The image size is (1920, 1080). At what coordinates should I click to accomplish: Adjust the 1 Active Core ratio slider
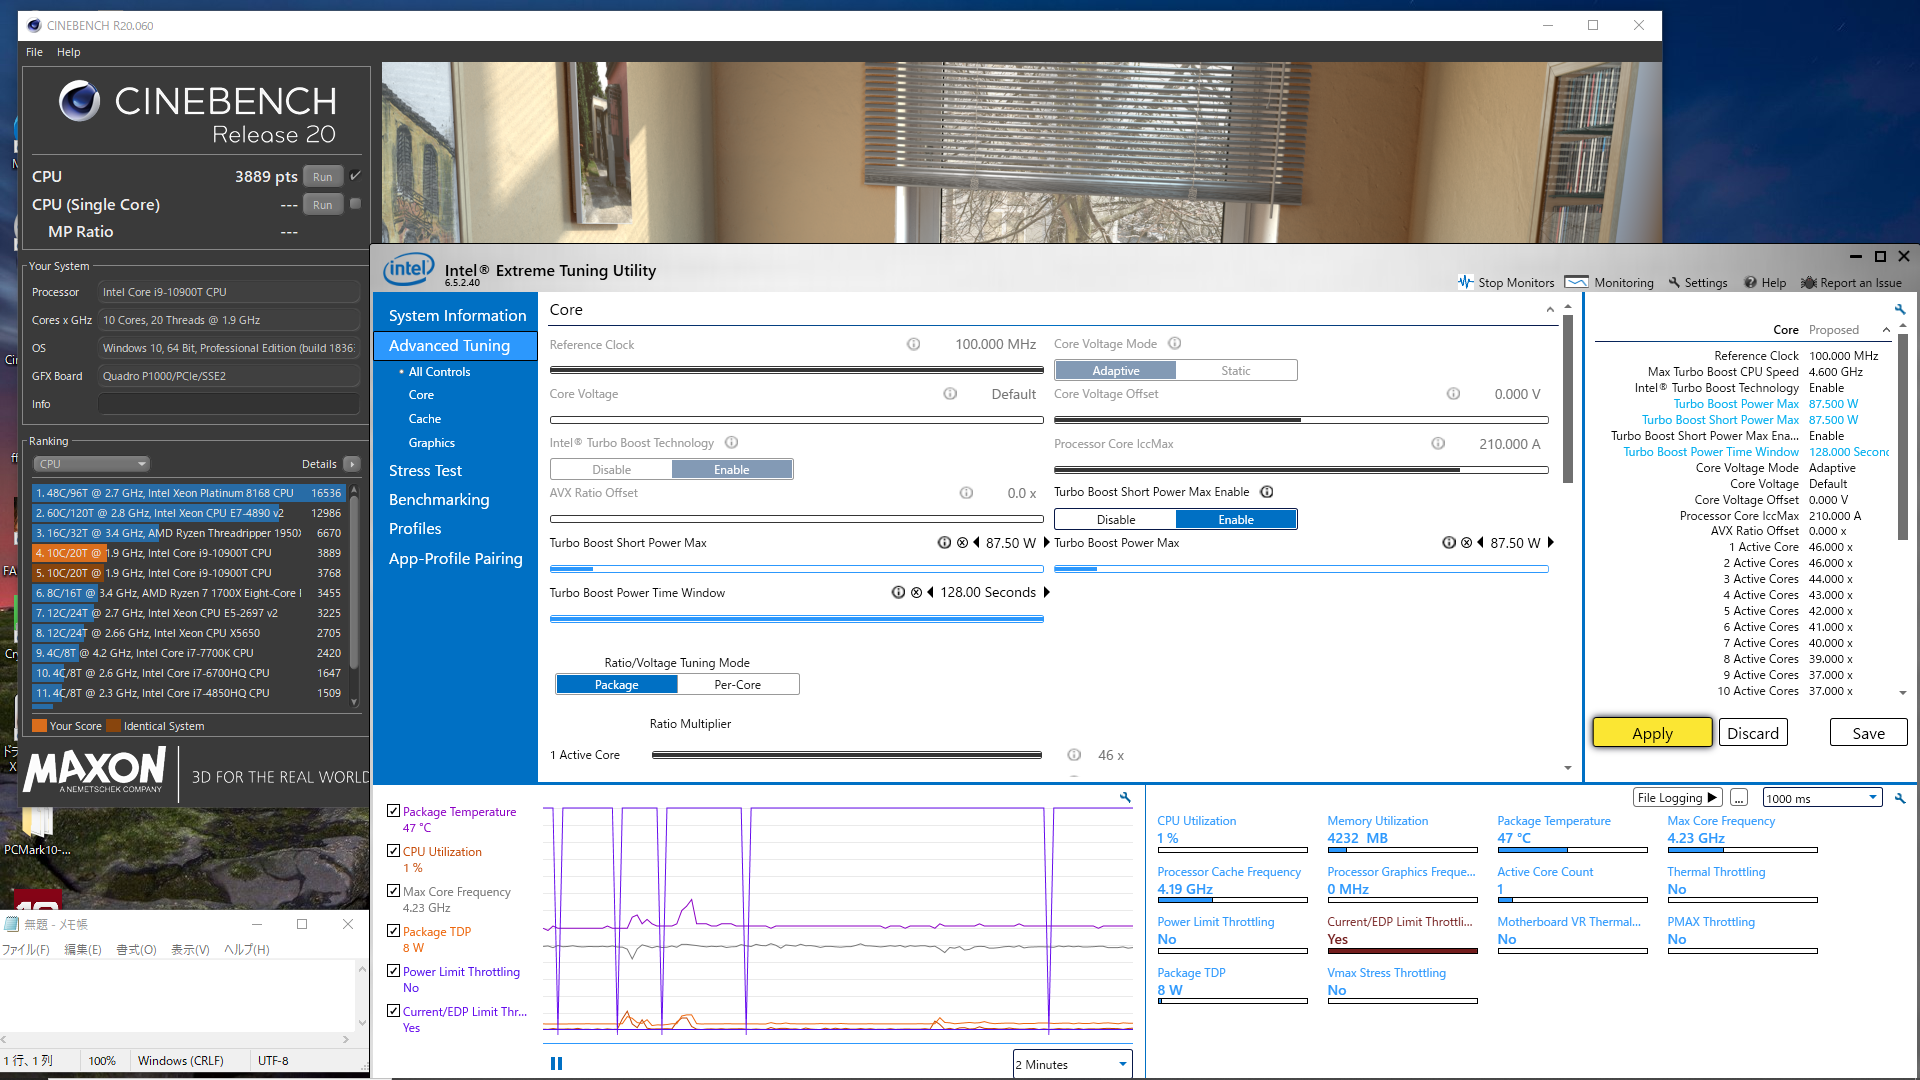pos(846,755)
